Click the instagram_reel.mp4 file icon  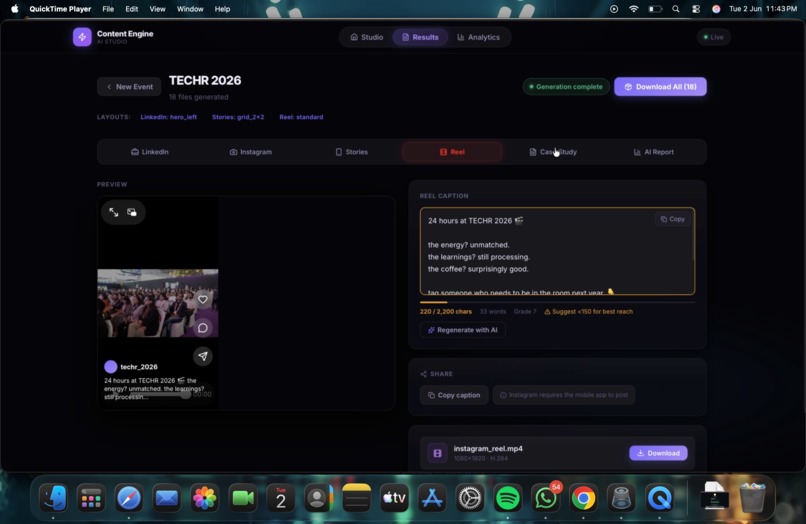pos(437,453)
